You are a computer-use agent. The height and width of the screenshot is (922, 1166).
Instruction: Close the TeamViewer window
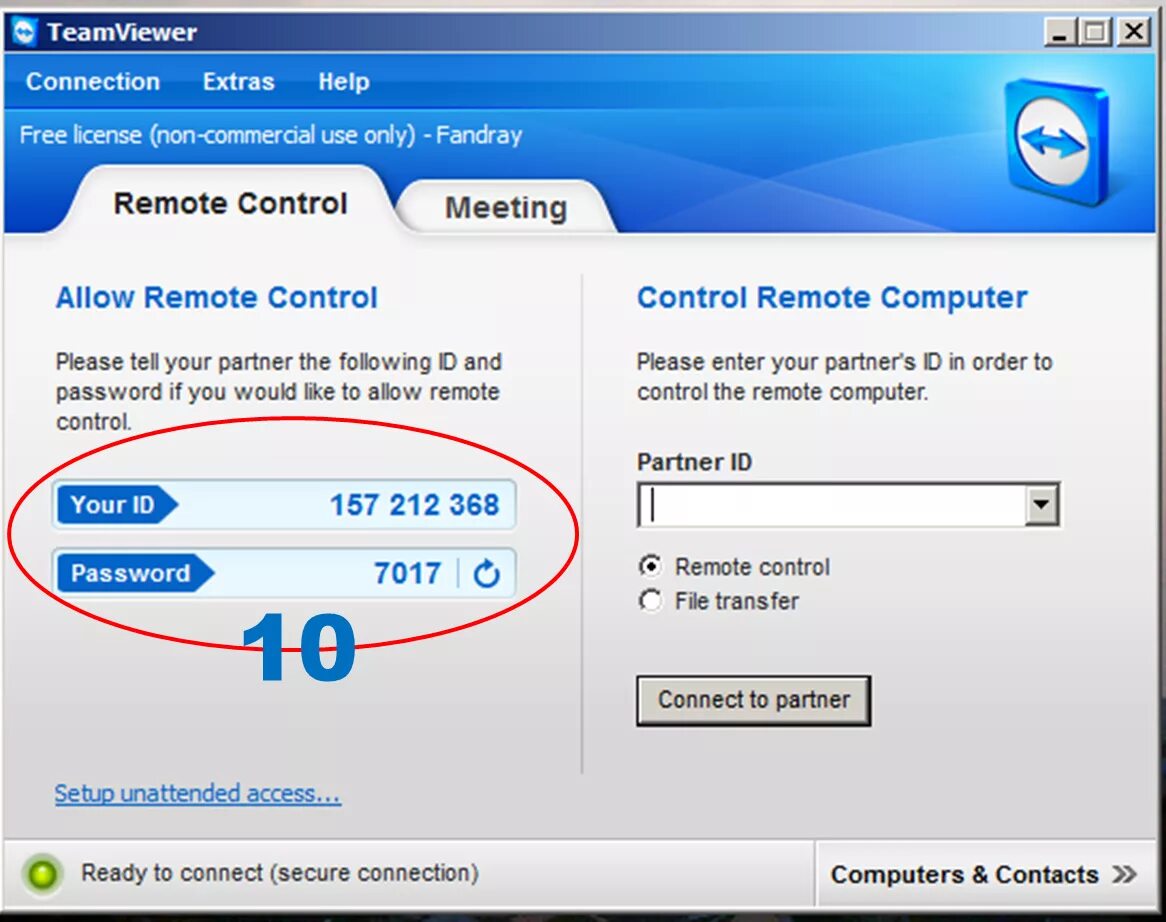click(1133, 32)
